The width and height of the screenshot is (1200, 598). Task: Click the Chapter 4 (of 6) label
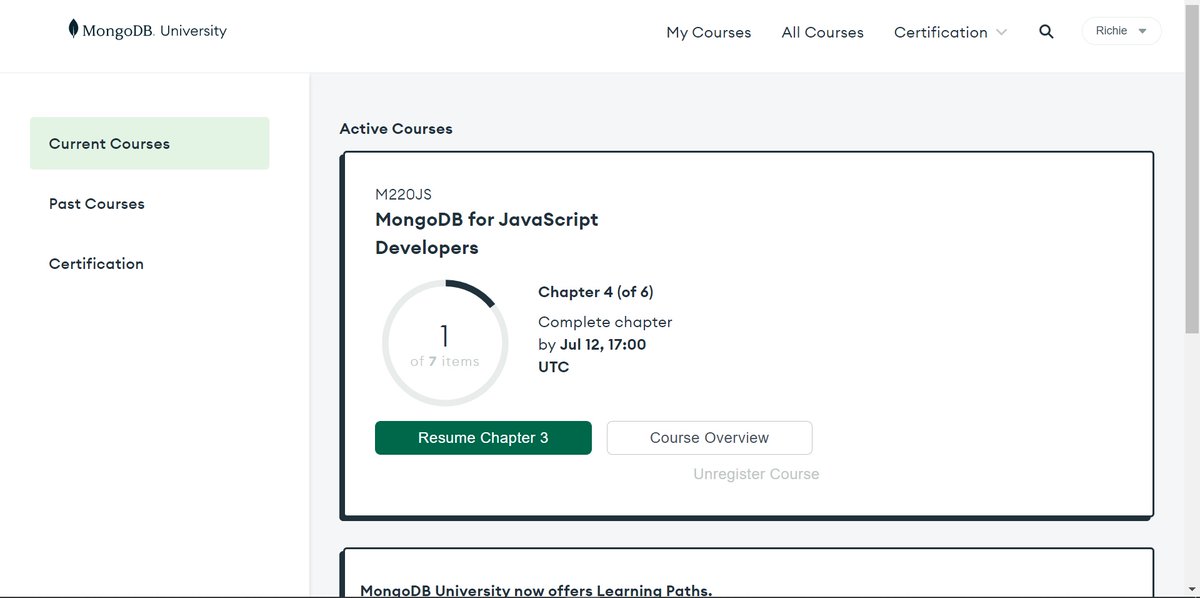click(595, 292)
